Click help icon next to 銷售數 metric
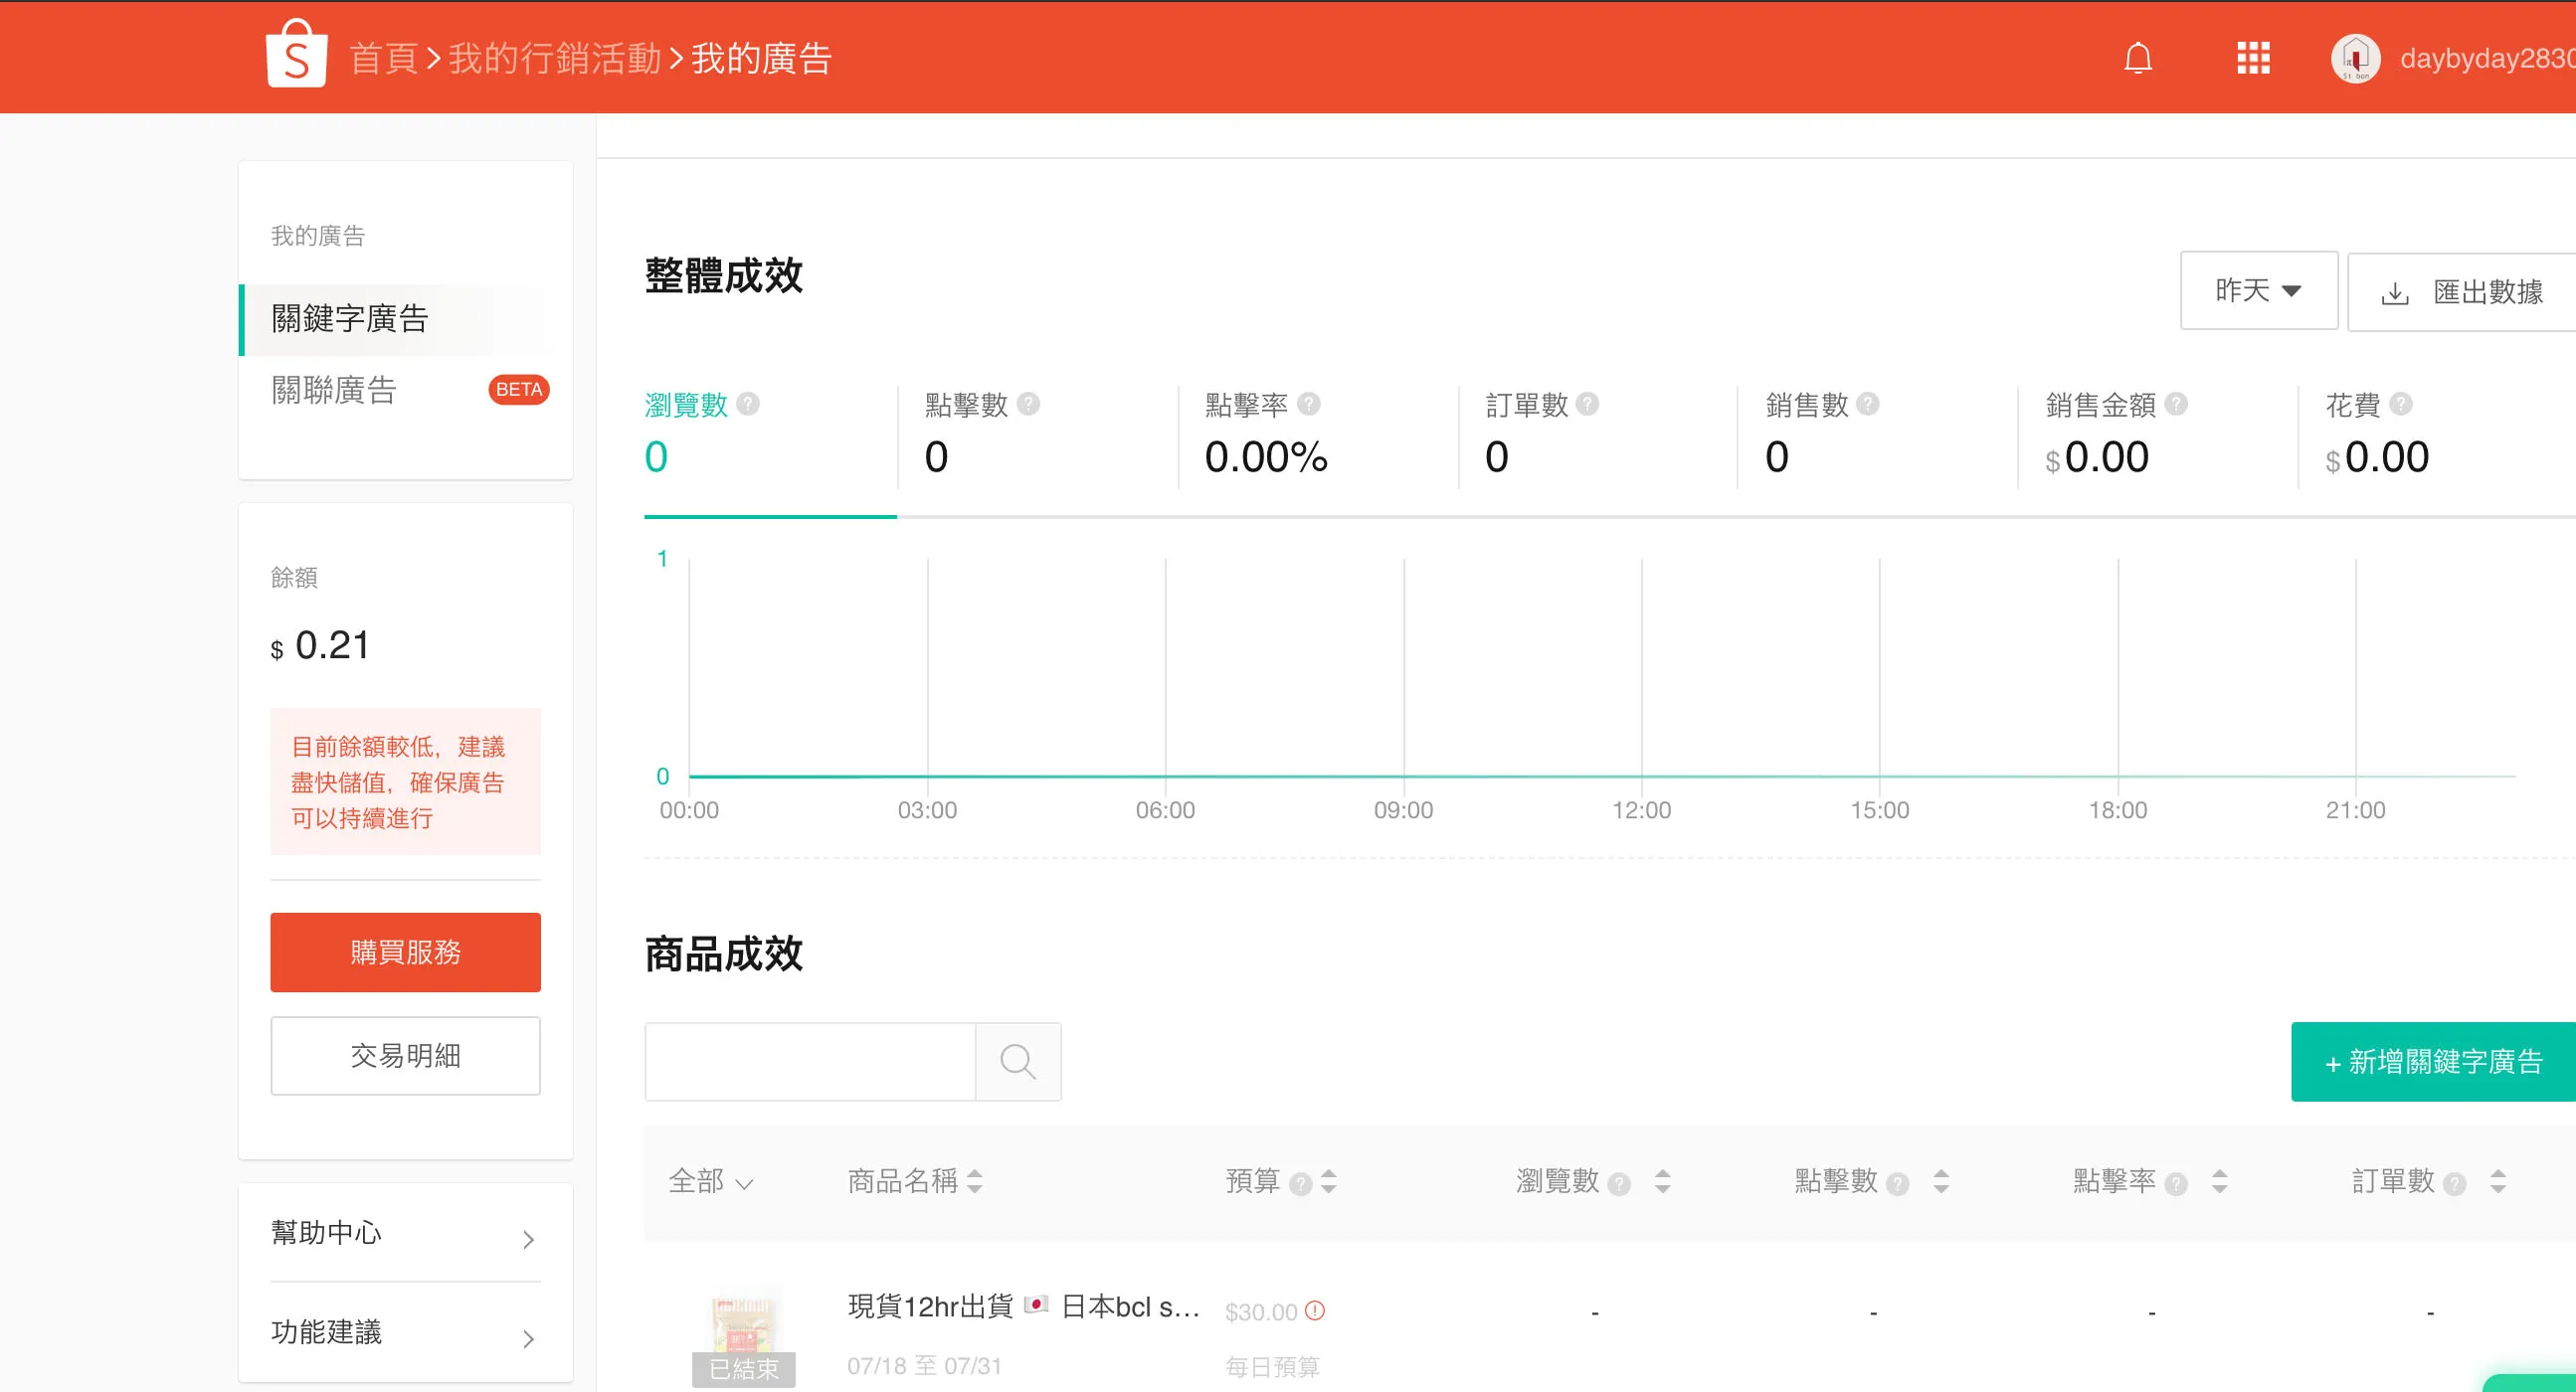 [x=1867, y=404]
